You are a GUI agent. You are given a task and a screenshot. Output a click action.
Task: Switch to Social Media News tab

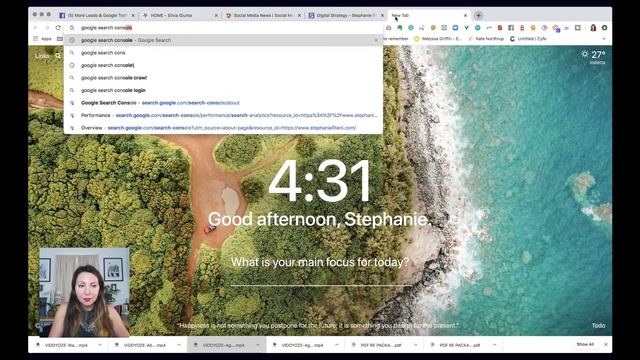point(262,16)
